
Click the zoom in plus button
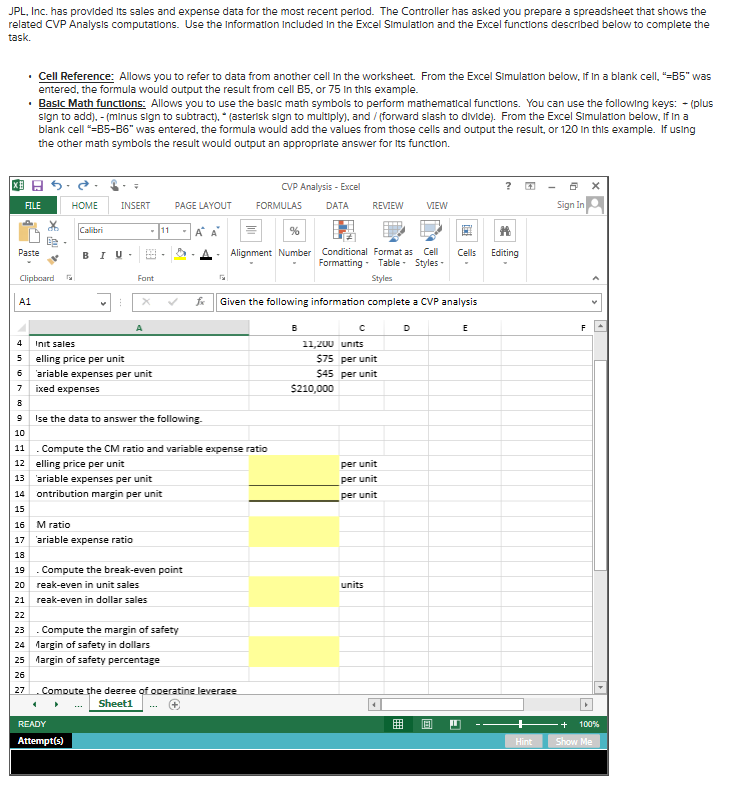coord(564,724)
